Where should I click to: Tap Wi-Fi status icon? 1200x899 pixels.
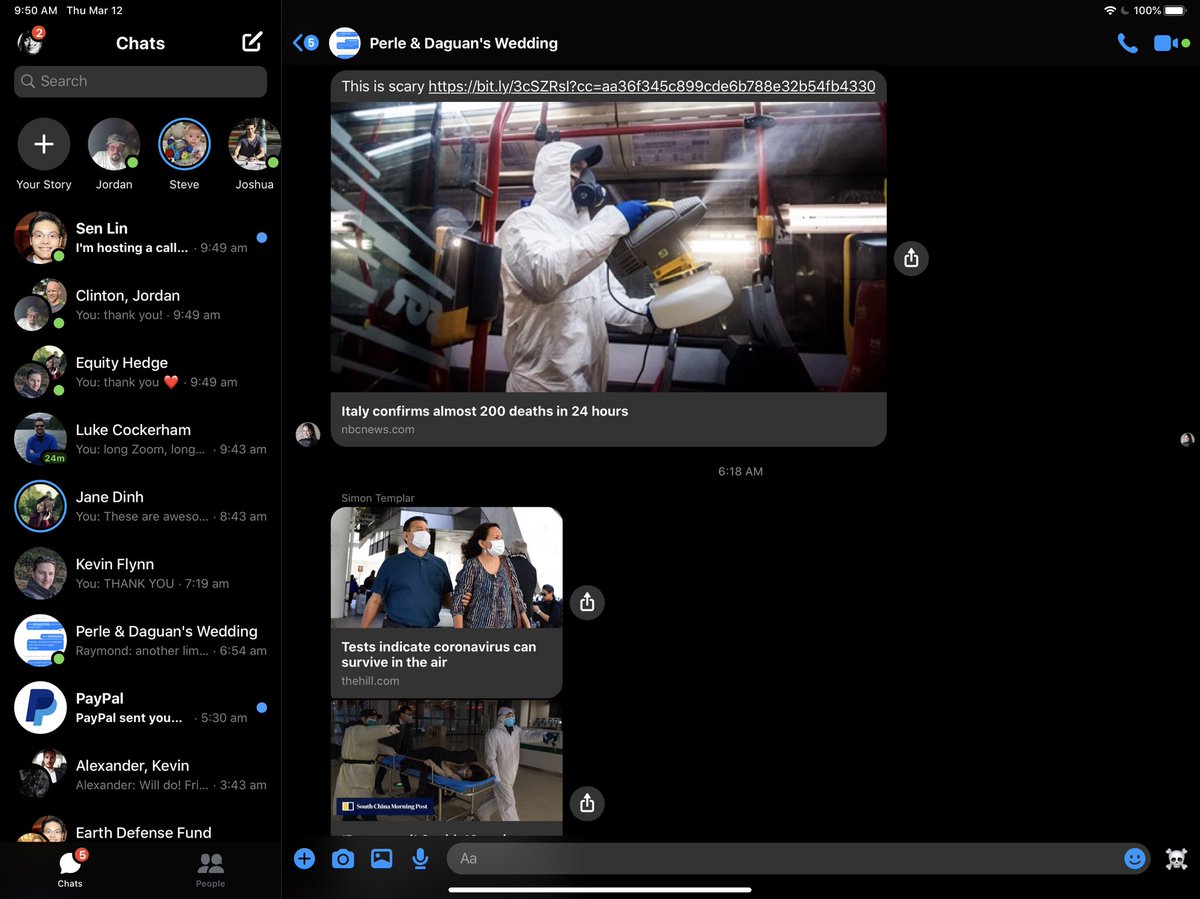(x=1110, y=10)
